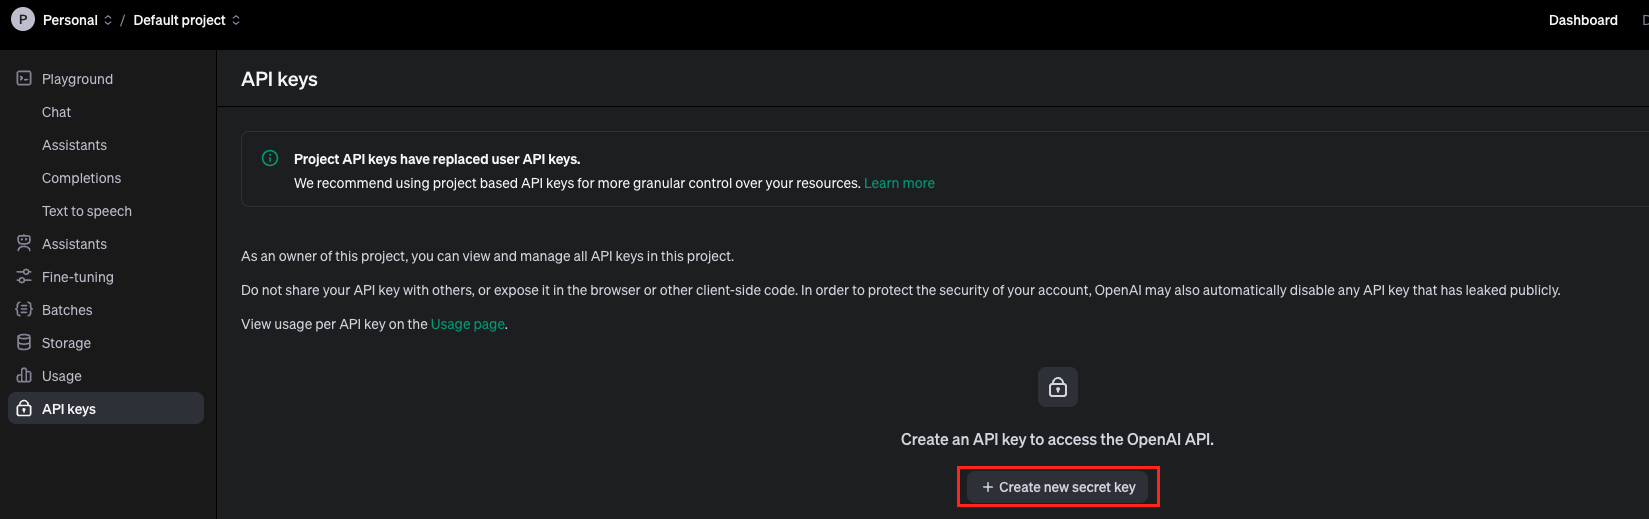Viewport: 1649px width, 519px height.
Task: Click the Batches icon in sidebar
Action: 24,309
